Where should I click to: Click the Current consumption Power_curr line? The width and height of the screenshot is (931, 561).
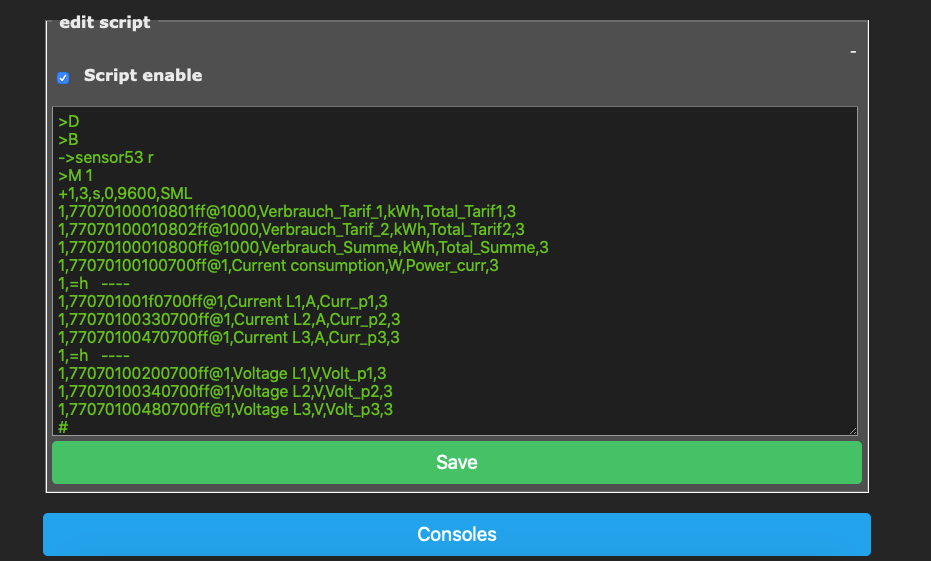[x=278, y=265]
